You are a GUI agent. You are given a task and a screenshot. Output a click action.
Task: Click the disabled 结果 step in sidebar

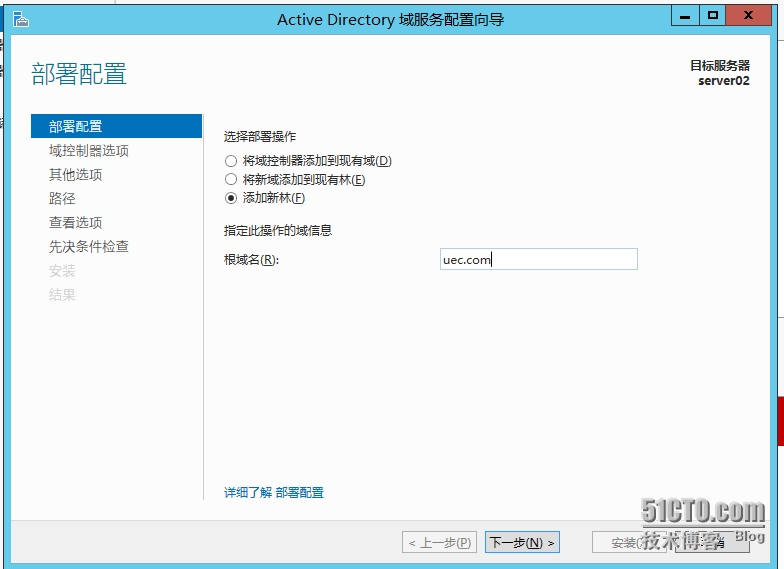tap(62, 294)
